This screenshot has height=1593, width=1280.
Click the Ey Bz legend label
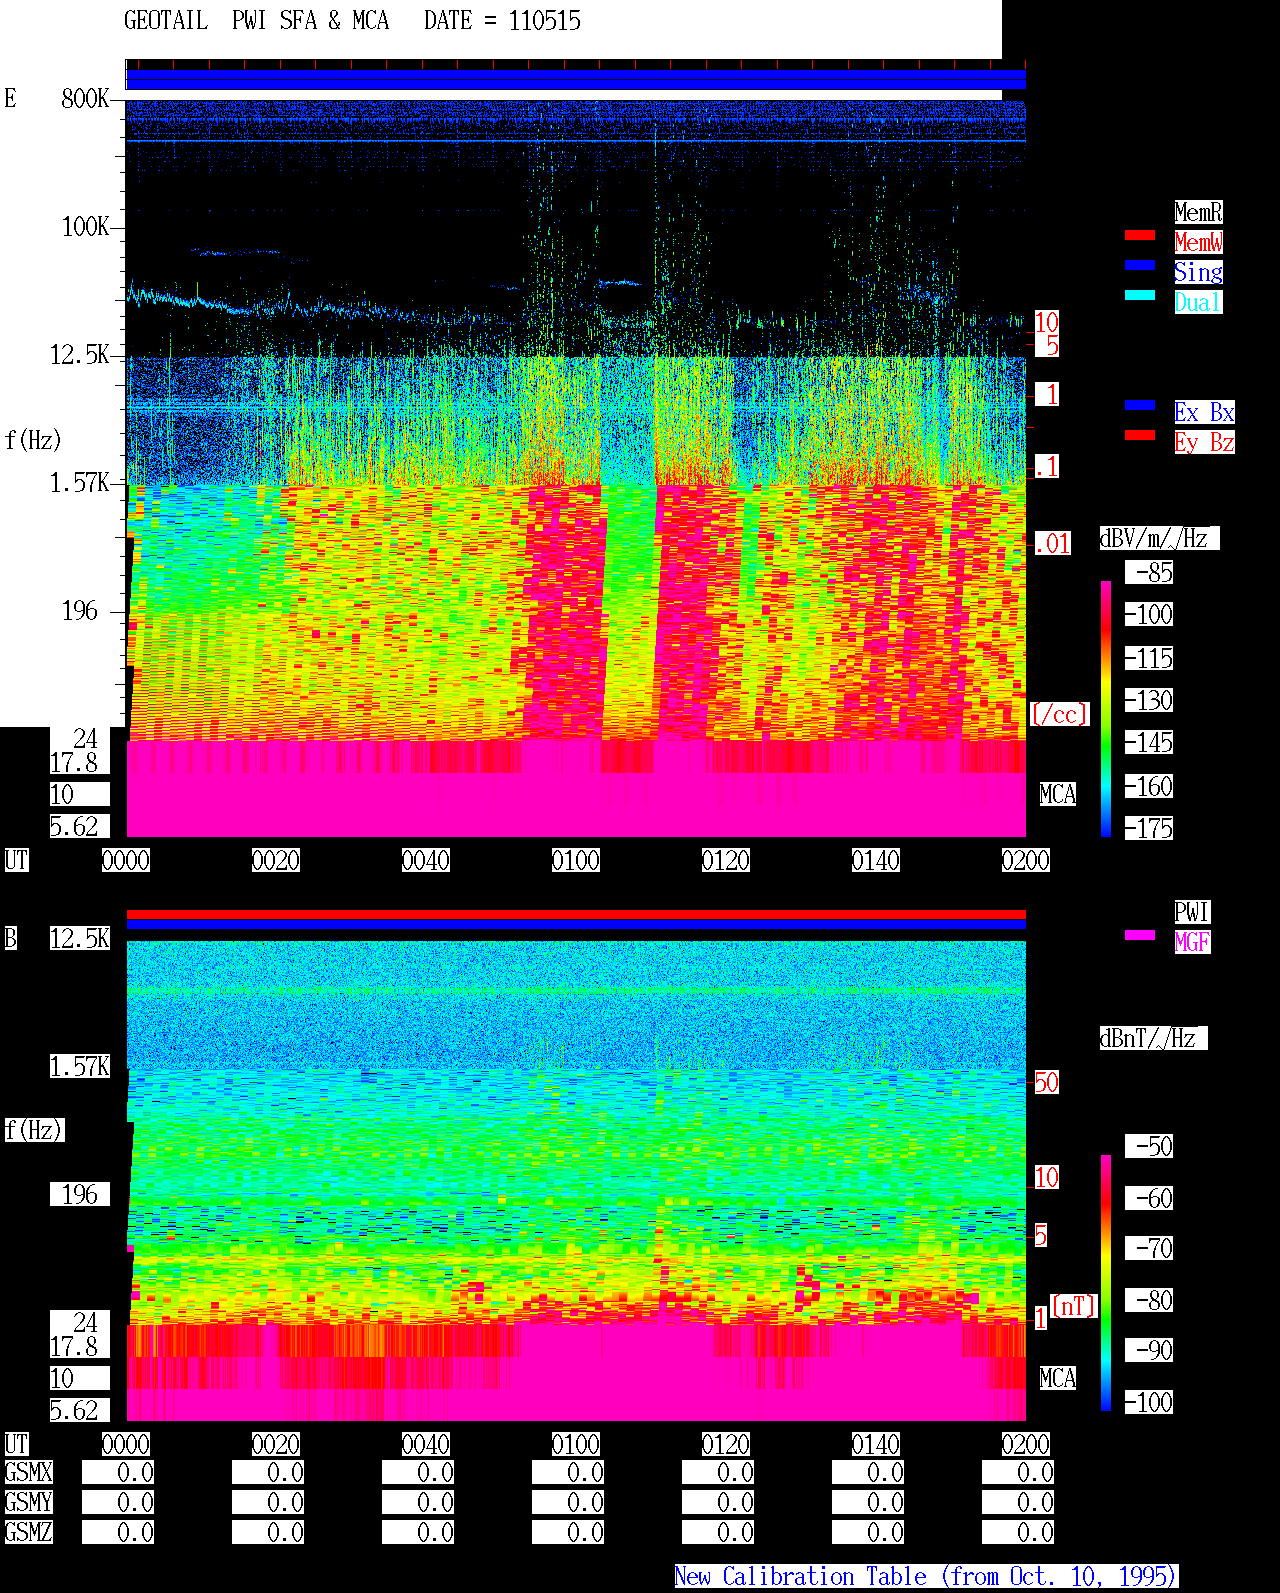tap(1204, 442)
